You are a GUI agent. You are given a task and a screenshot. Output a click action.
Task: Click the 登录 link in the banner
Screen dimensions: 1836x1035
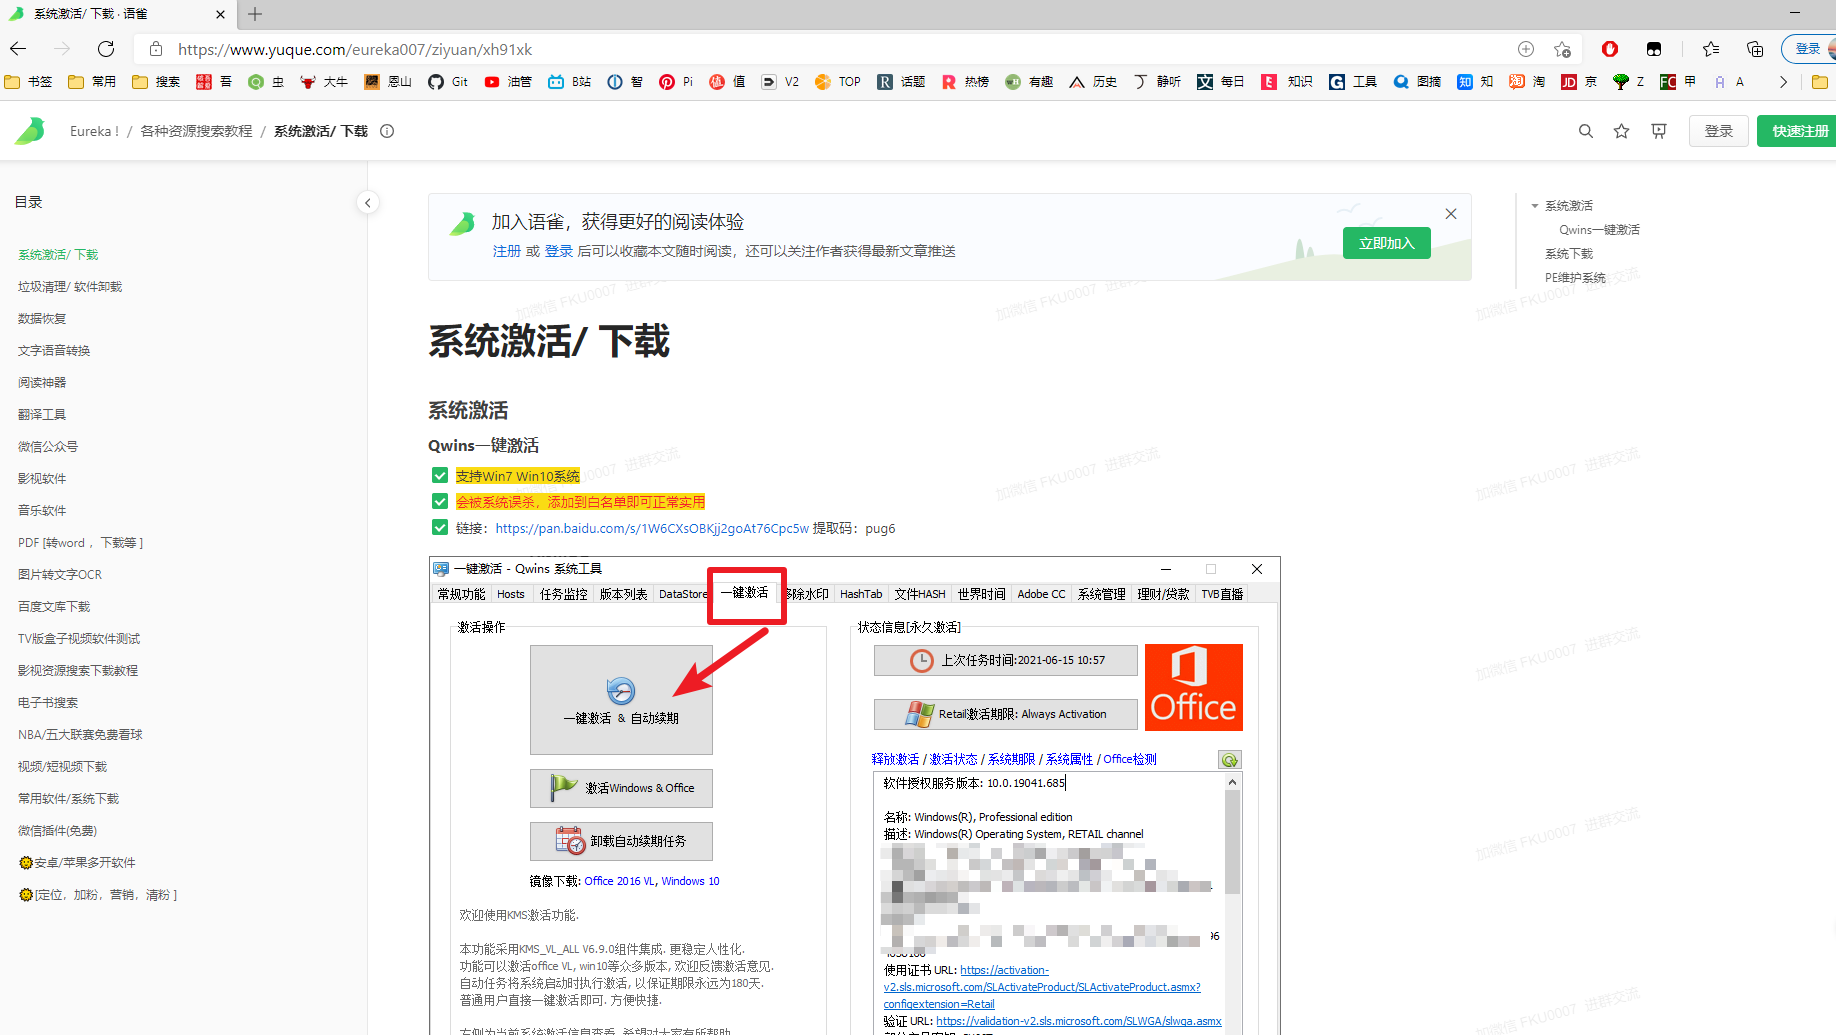pyautogui.click(x=559, y=251)
